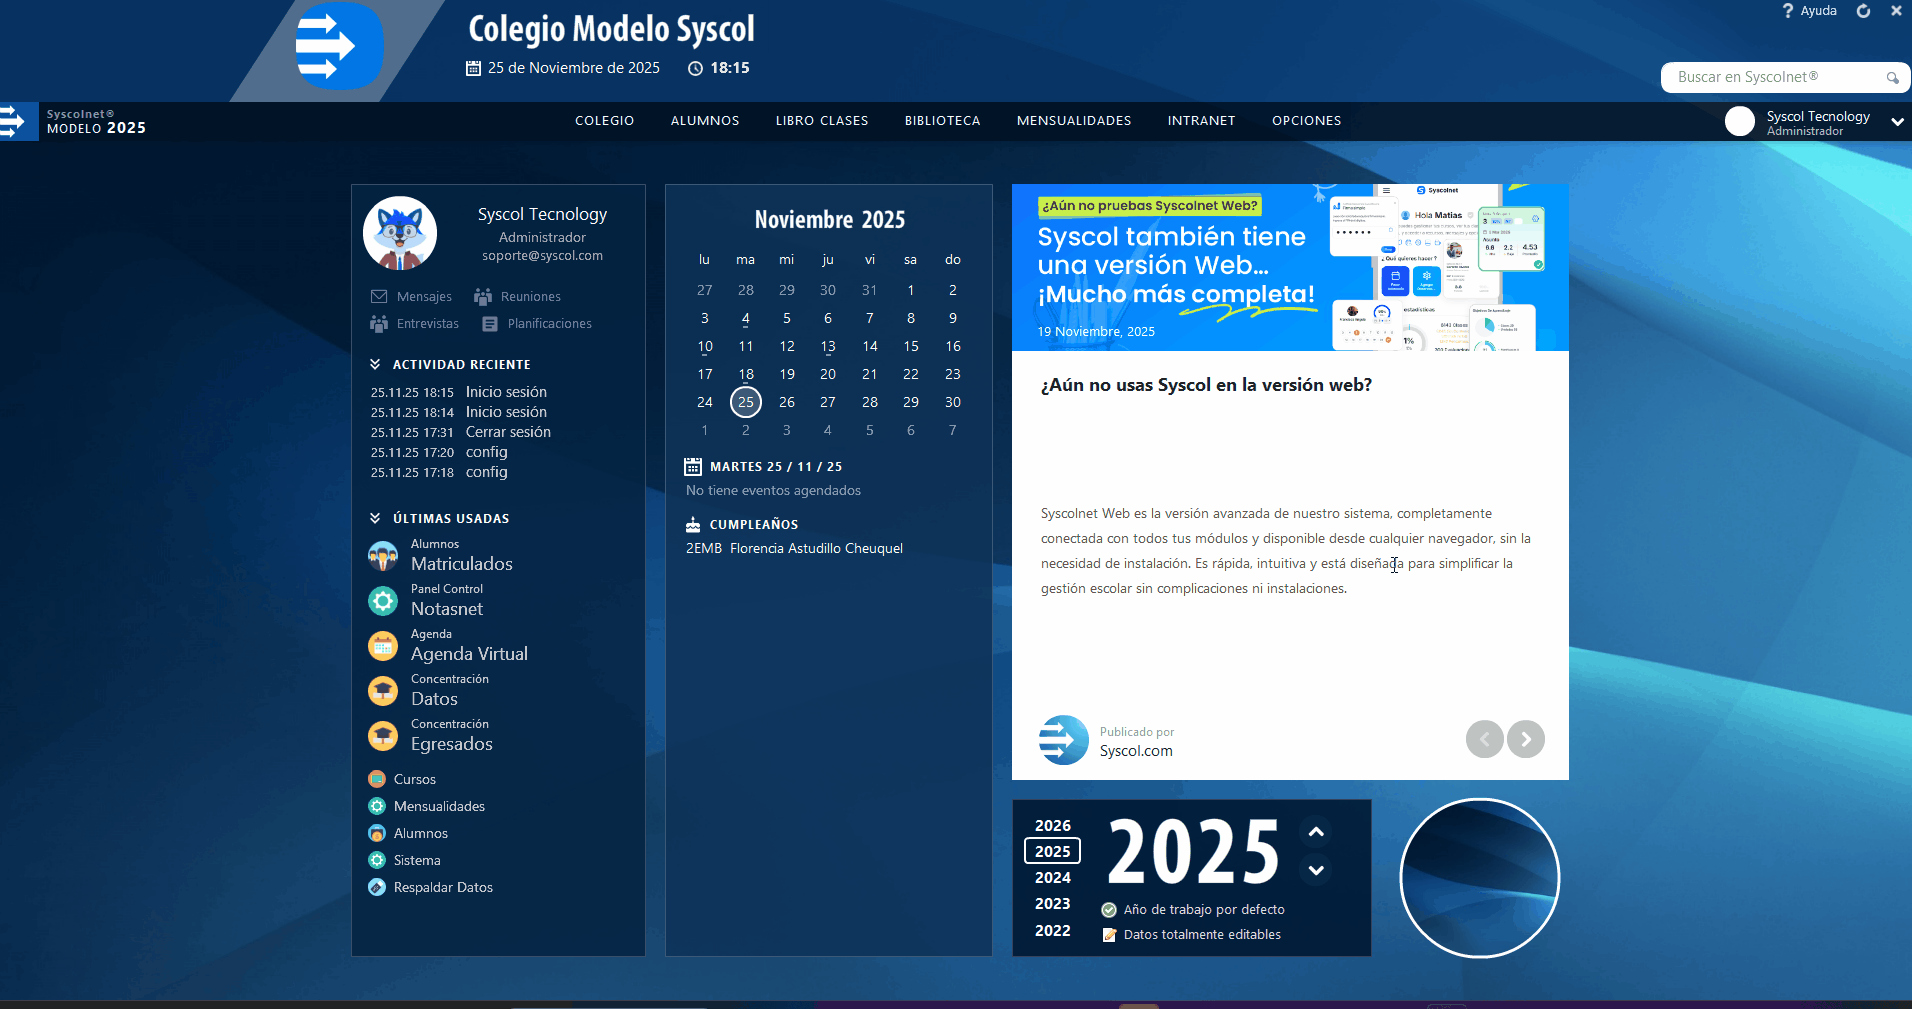
Task: Click the 17:31 Cerrar sesión activity entry
Action: click(461, 432)
